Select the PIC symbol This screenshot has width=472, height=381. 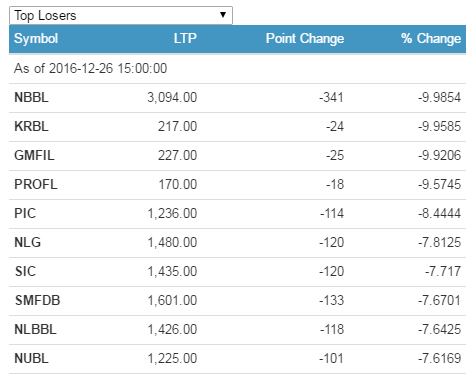25,213
